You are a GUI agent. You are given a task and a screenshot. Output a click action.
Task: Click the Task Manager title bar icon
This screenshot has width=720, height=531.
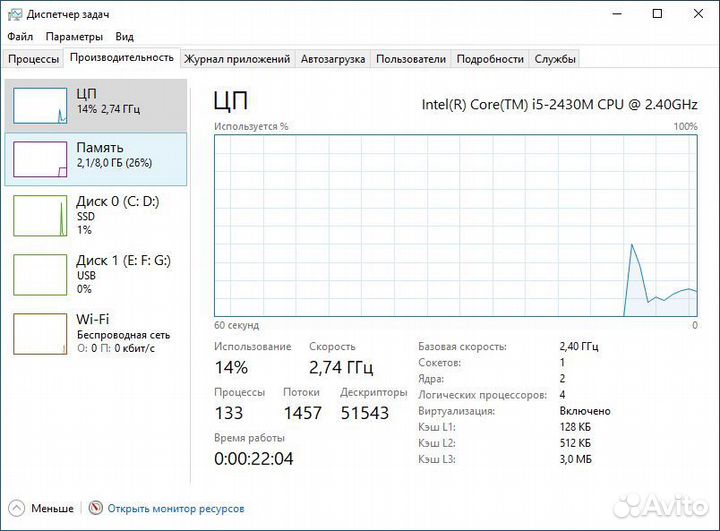[15, 15]
